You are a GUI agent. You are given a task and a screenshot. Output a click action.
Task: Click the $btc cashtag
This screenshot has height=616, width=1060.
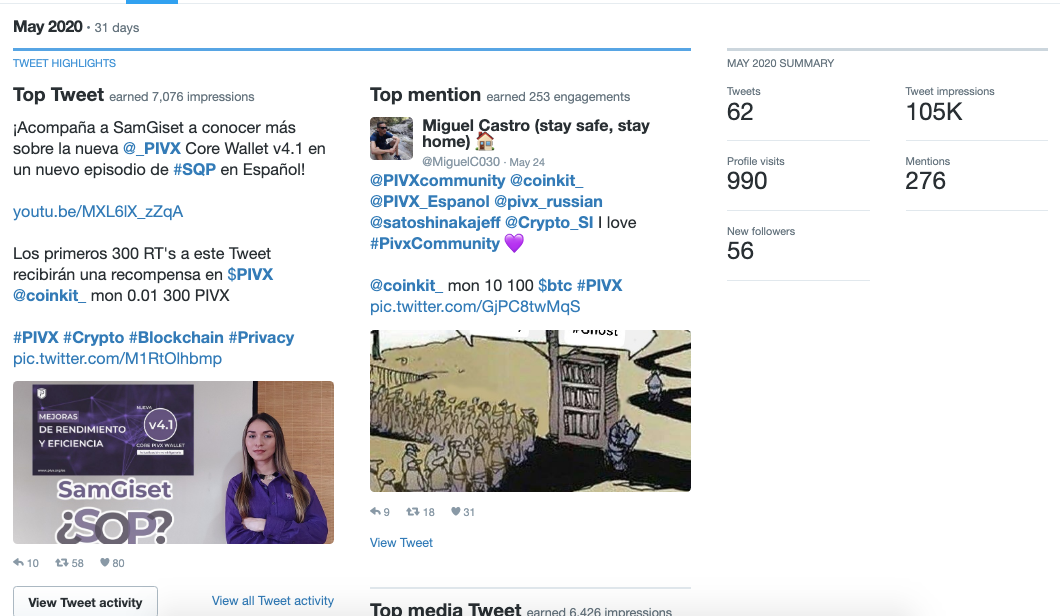point(555,285)
